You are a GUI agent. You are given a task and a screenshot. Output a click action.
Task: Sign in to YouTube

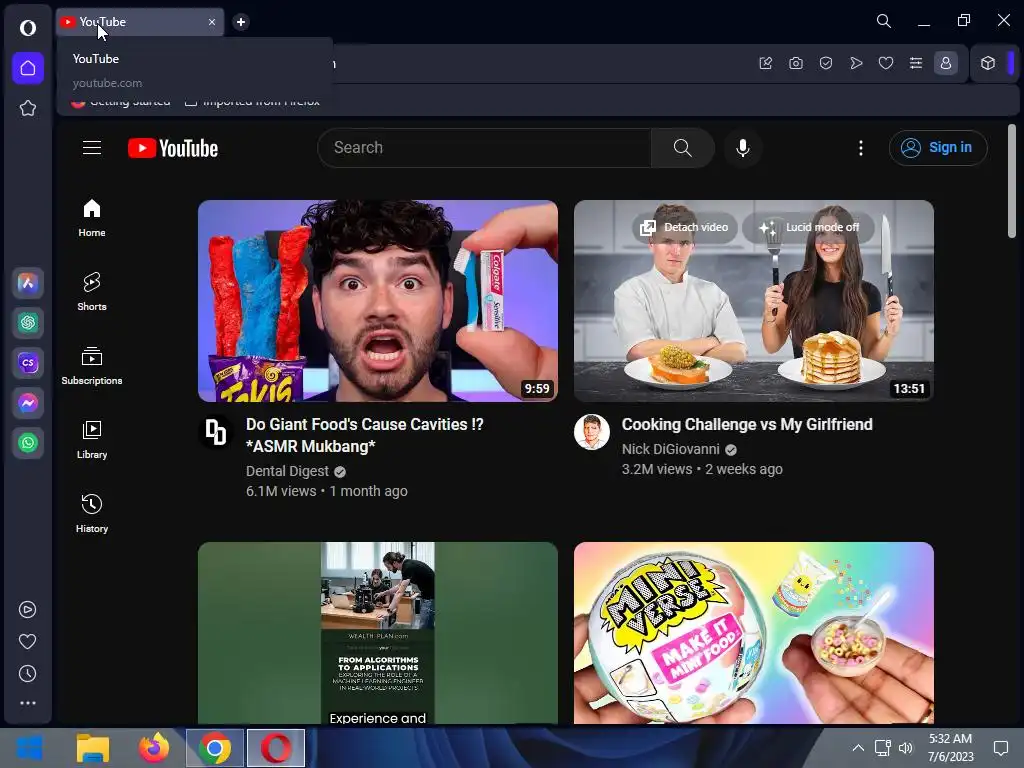point(938,148)
